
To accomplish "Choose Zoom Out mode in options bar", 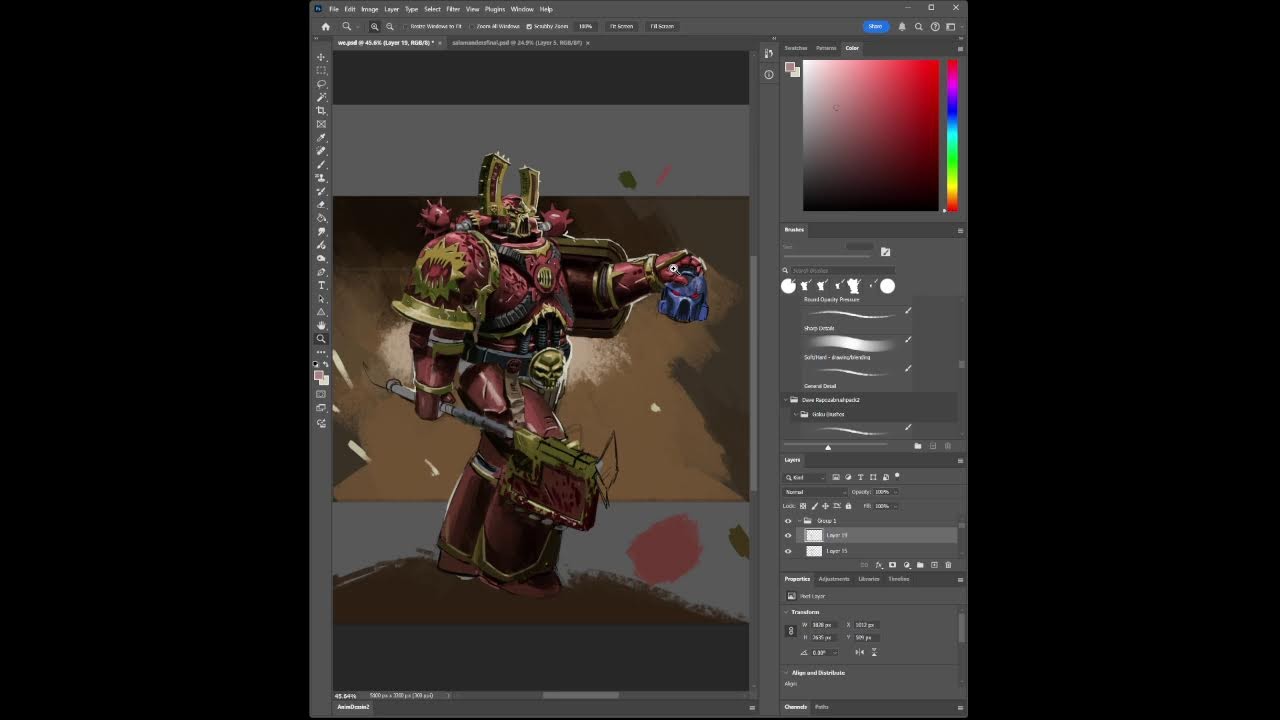I will tap(390, 27).
